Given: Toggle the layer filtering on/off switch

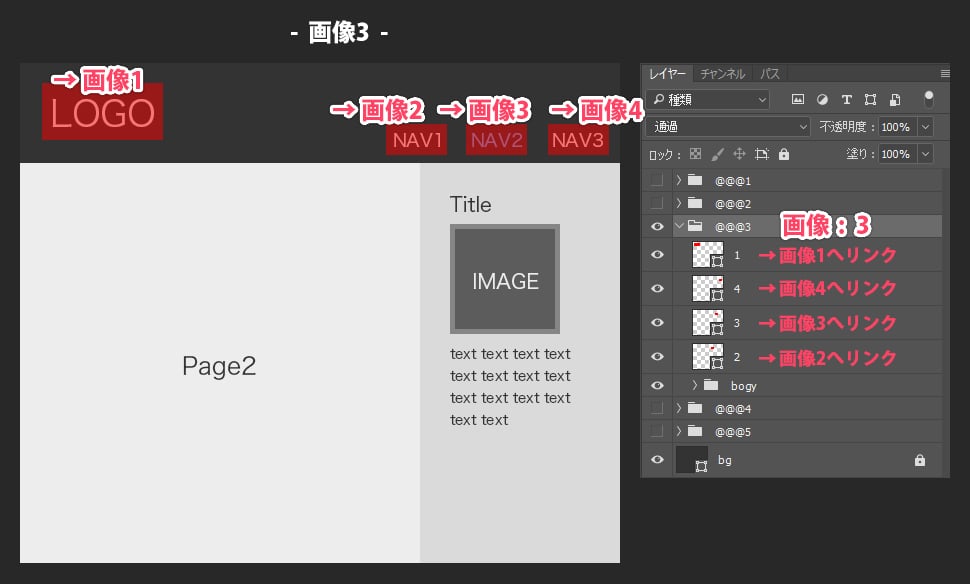Looking at the screenshot, I should (929, 99).
